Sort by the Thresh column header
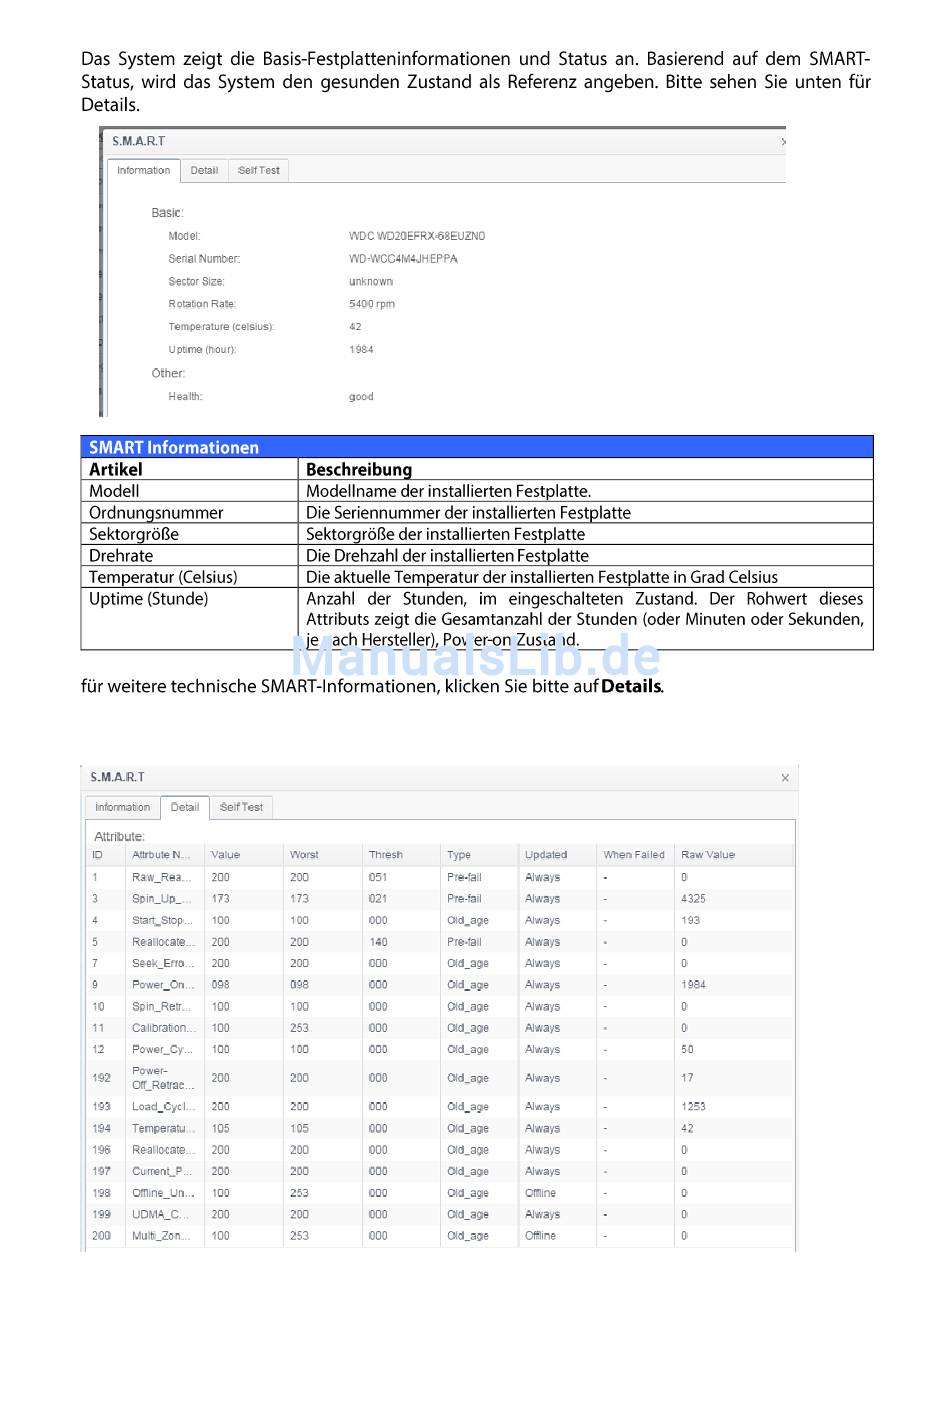950x1419 pixels. tap(401, 855)
